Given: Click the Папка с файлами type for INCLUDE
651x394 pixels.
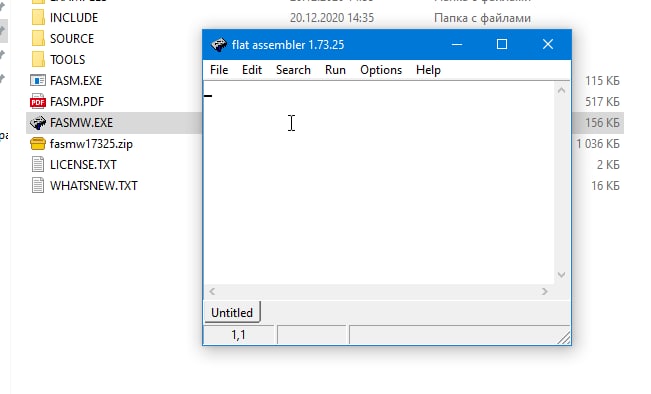Looking at the screenshot, I should (482, 18).
